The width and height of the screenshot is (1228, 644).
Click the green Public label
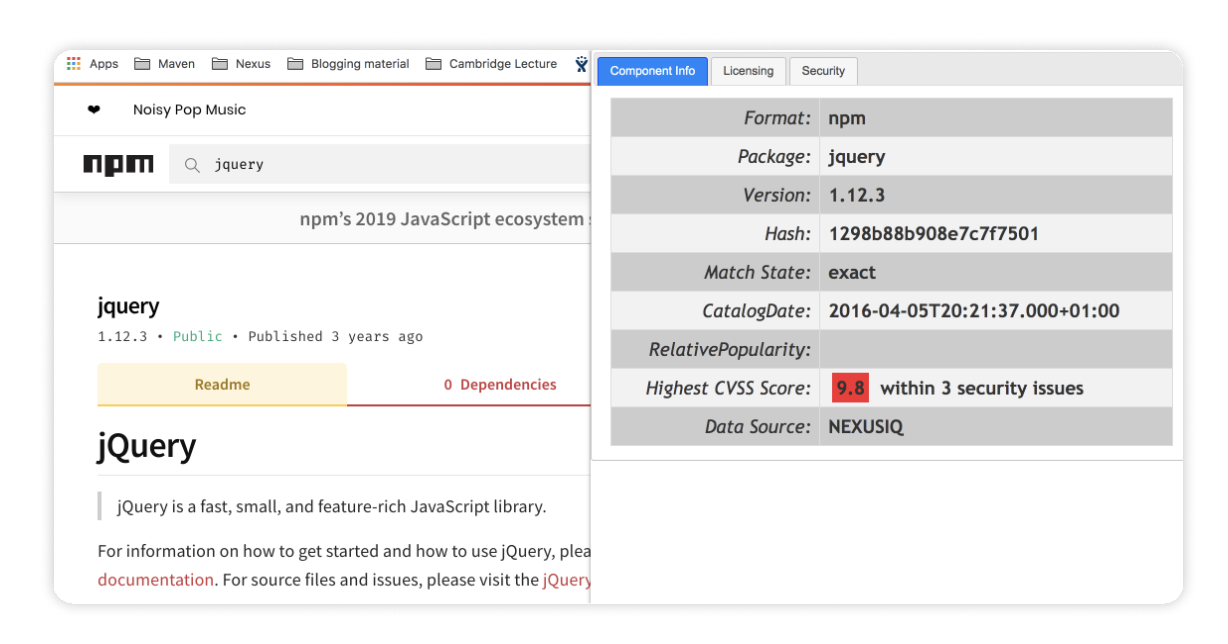[198, 337]
